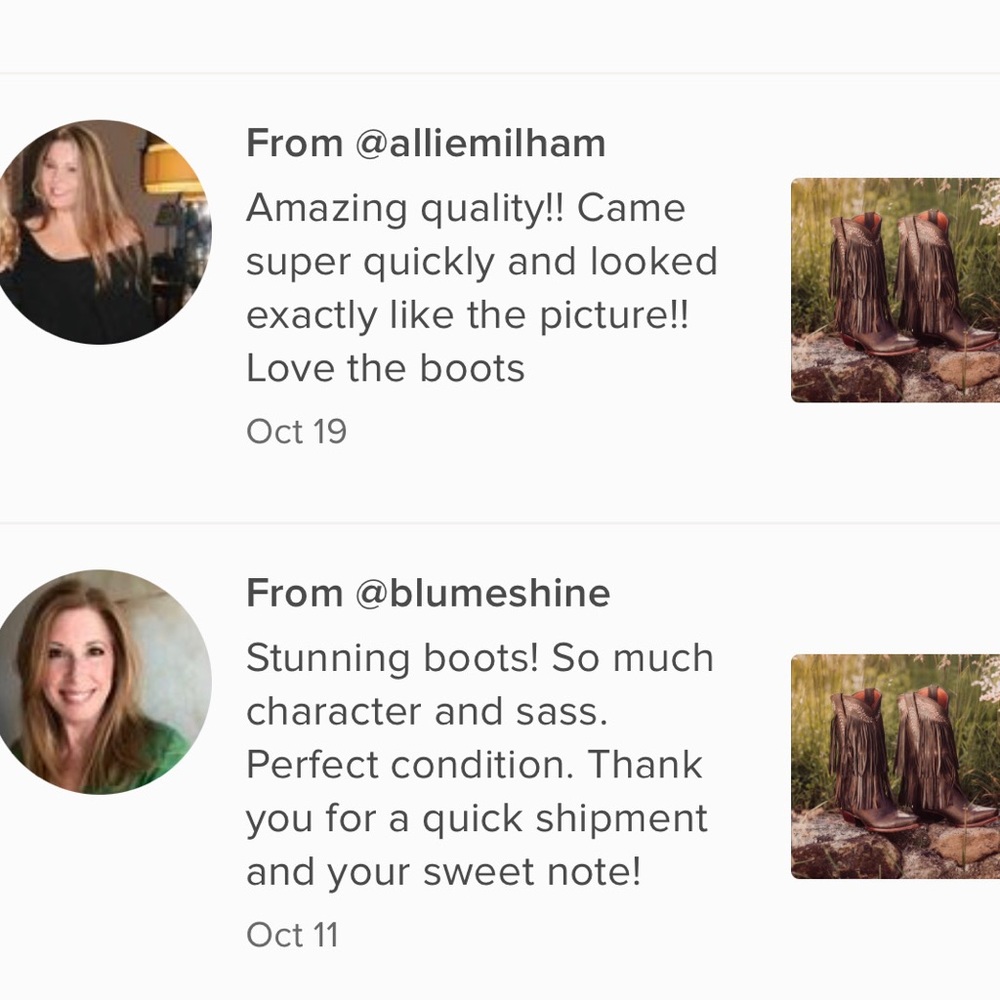Click the Oct 11 review date
Viewport: 1000px width, 1000px height.
293,935
